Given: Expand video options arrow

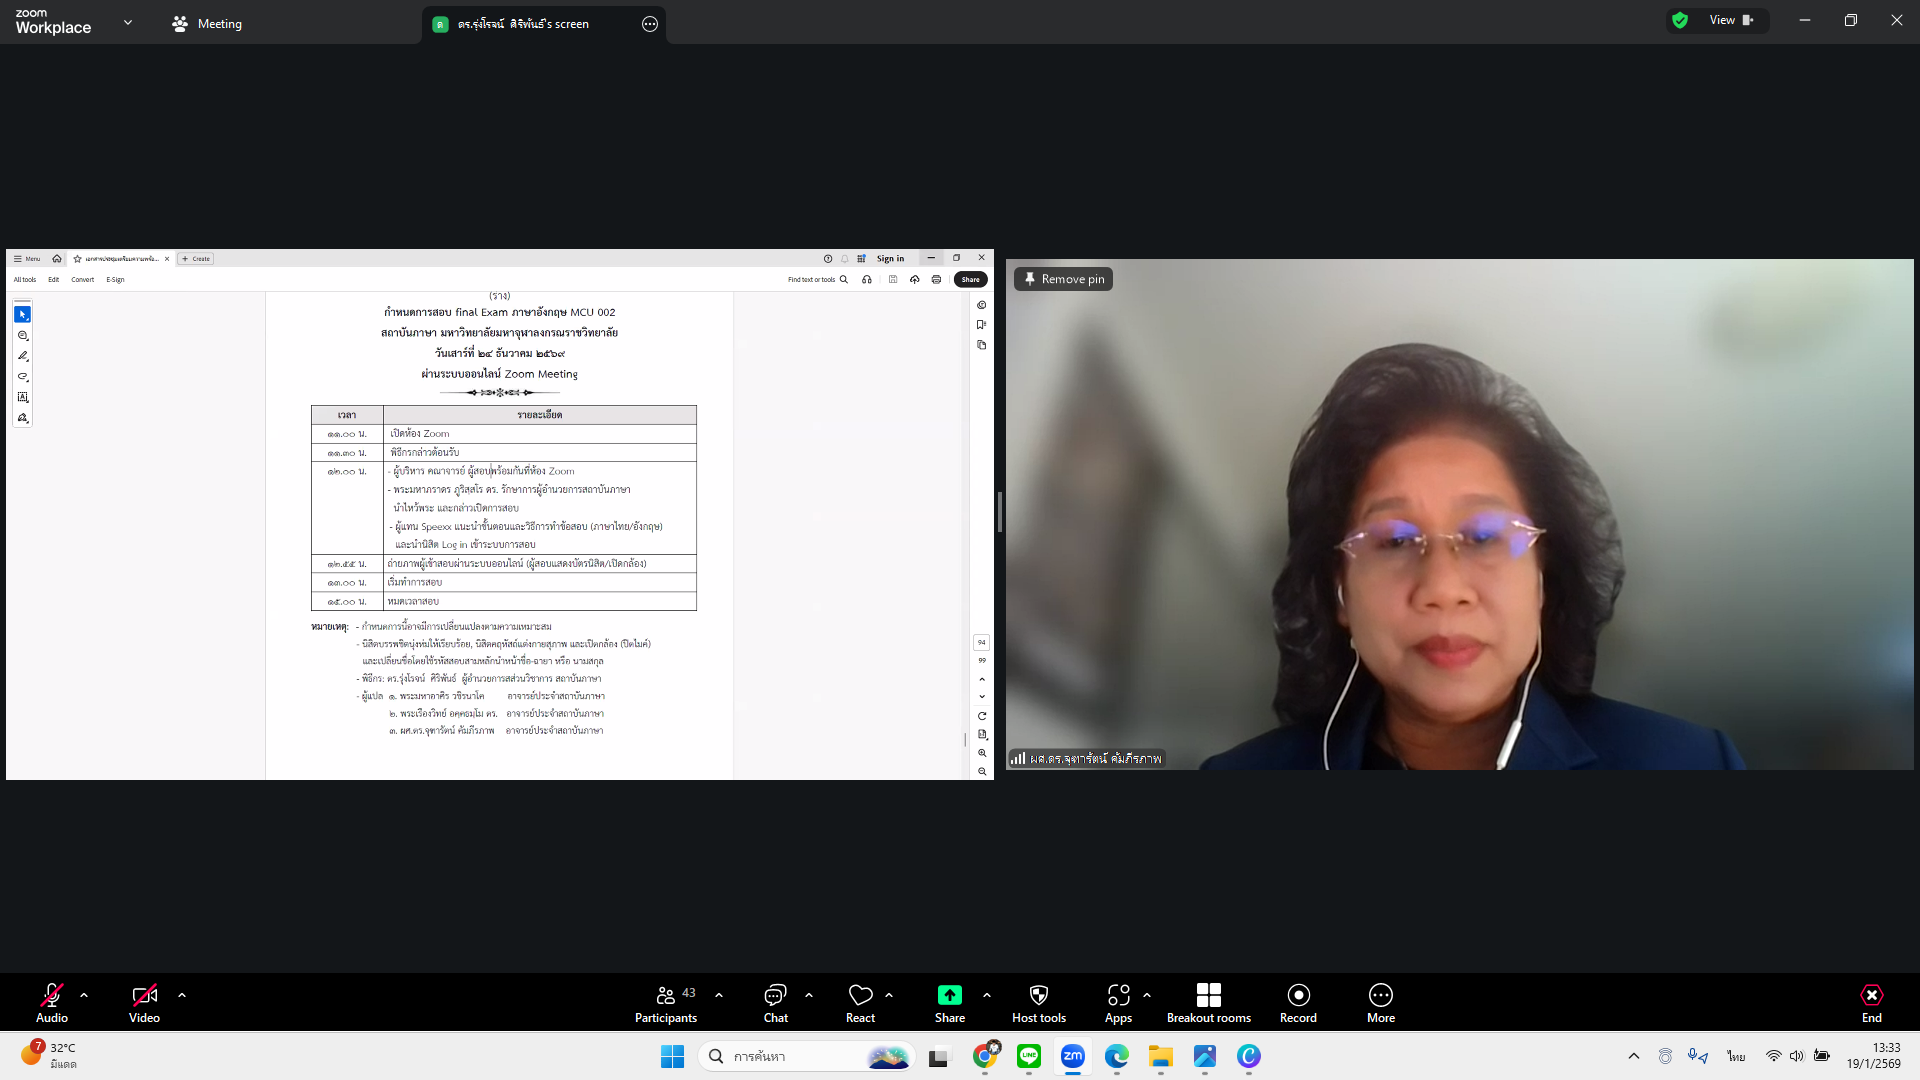Looking at the screenshot, I should (x=182, y=995).
